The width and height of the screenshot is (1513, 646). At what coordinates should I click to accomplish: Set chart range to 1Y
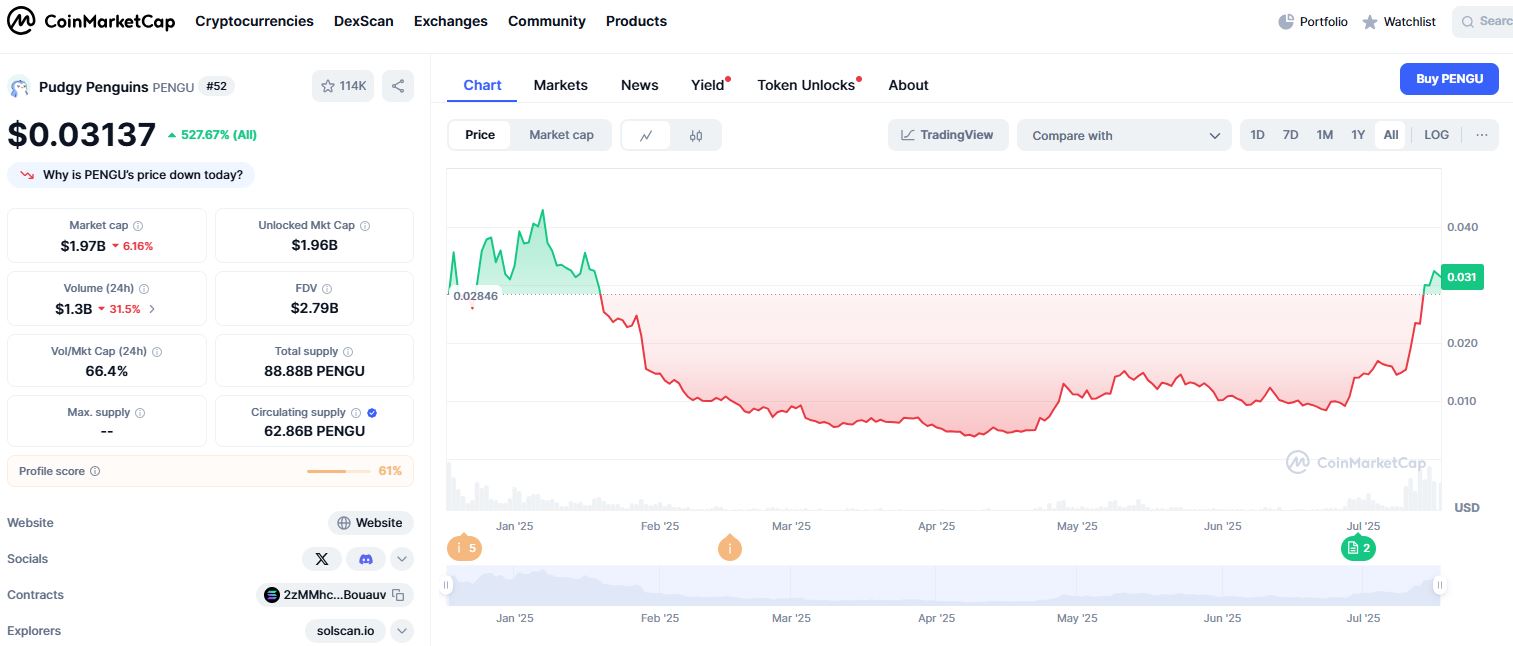pyautogui.click(x=1358, y=135)
